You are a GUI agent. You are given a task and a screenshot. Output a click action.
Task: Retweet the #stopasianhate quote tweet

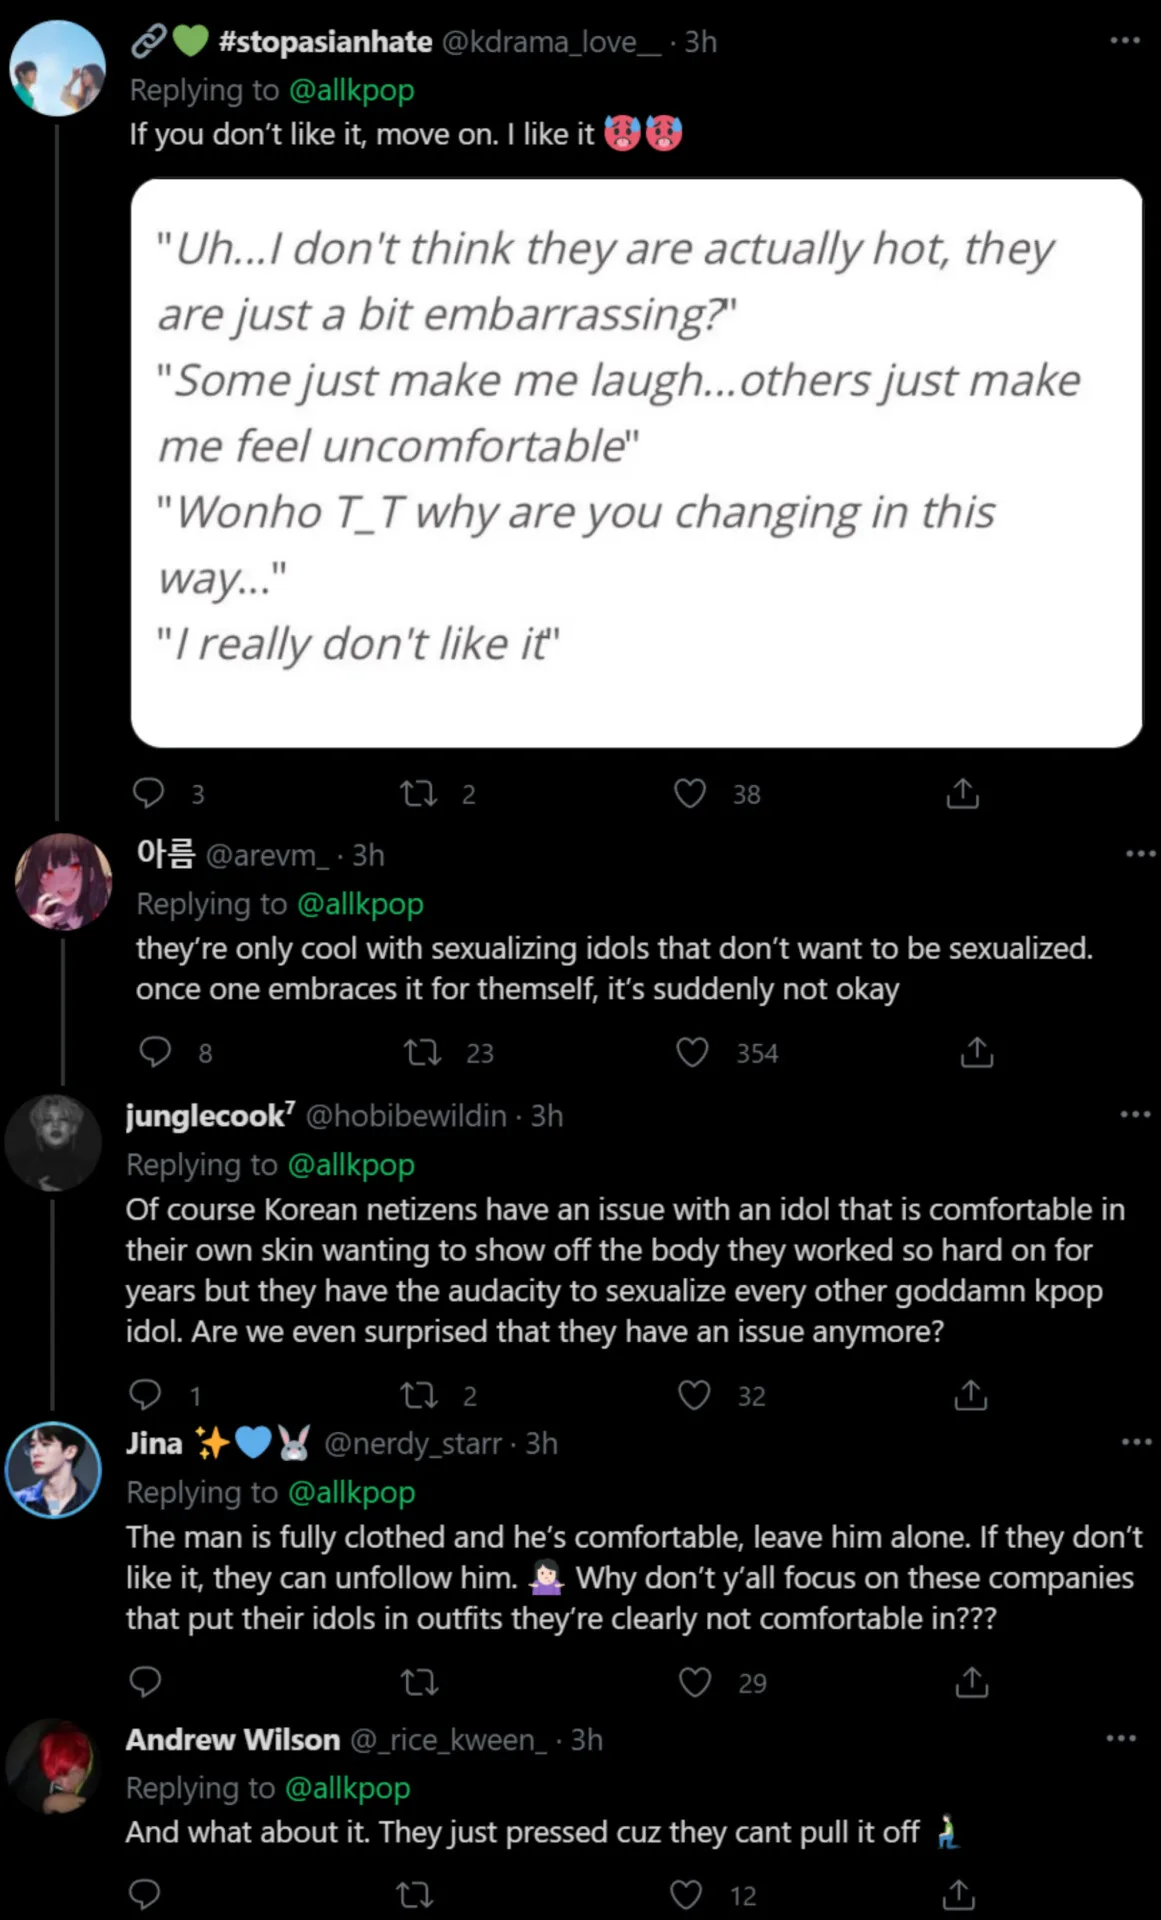click(418, 794)
